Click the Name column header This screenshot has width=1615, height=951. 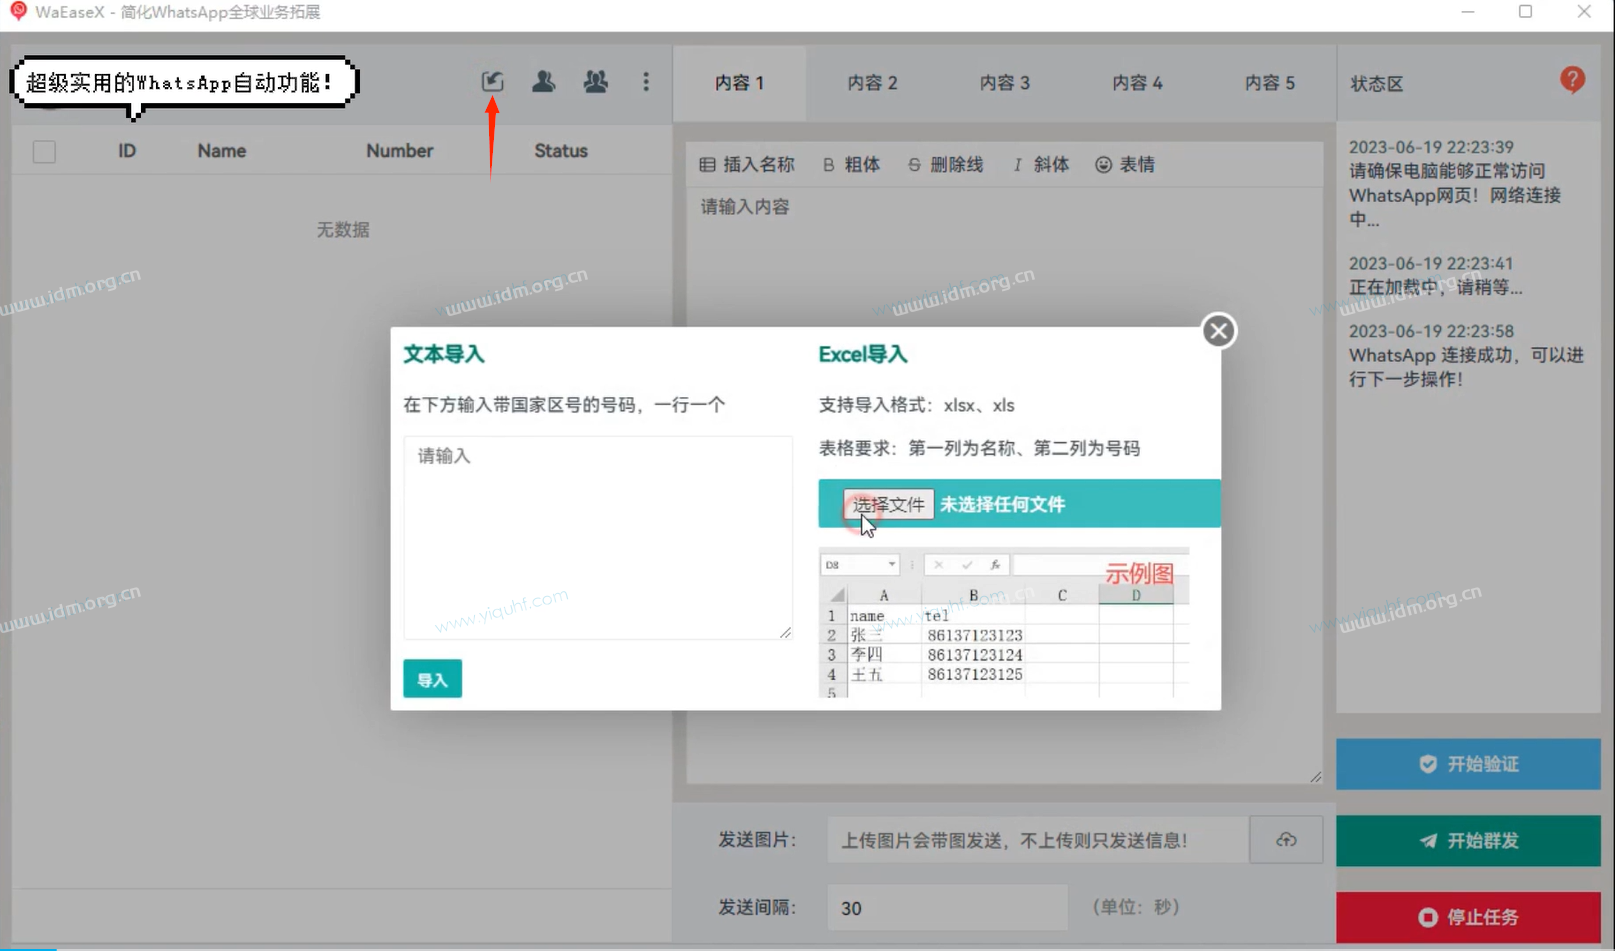[x=222, y=151]
